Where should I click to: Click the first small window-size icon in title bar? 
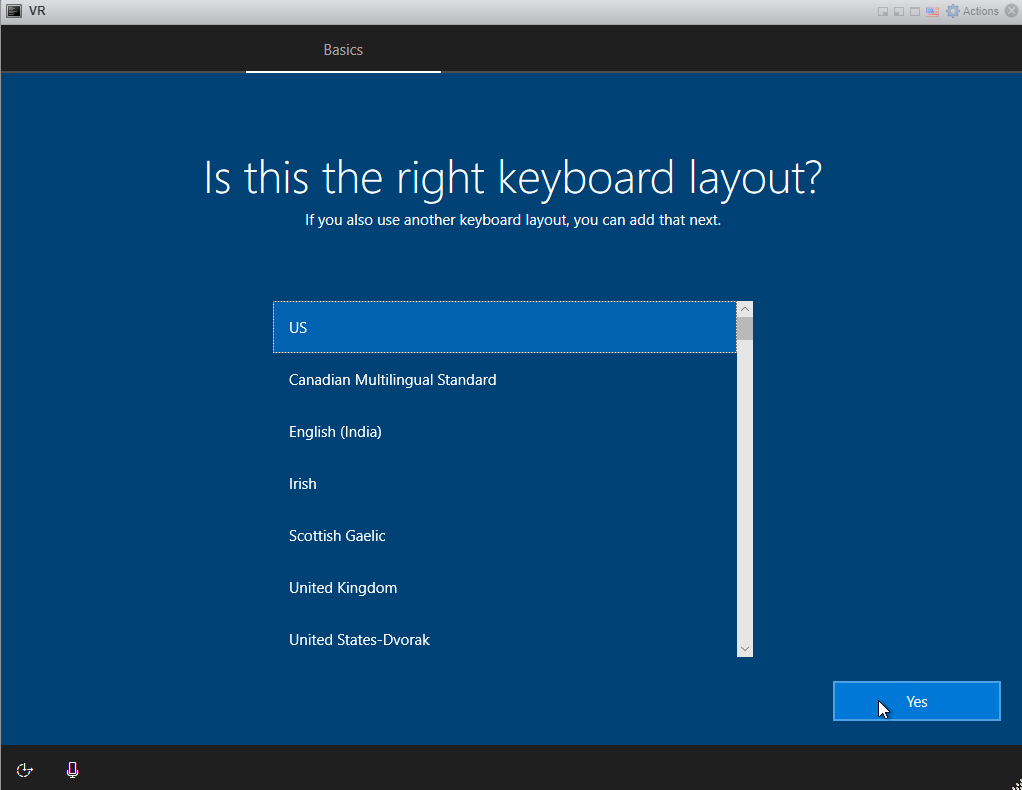(883, 12)
